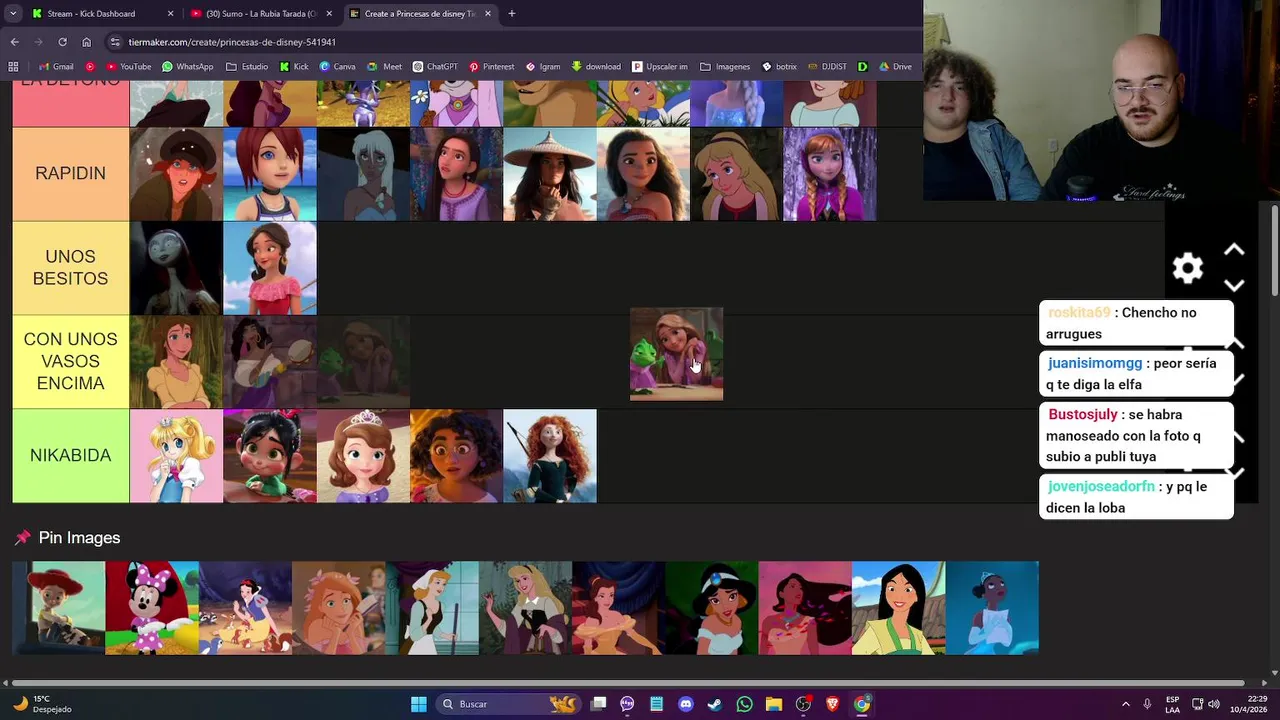Open the Drive bookmark
1280x720 pixels.
[x=894, y=67]
